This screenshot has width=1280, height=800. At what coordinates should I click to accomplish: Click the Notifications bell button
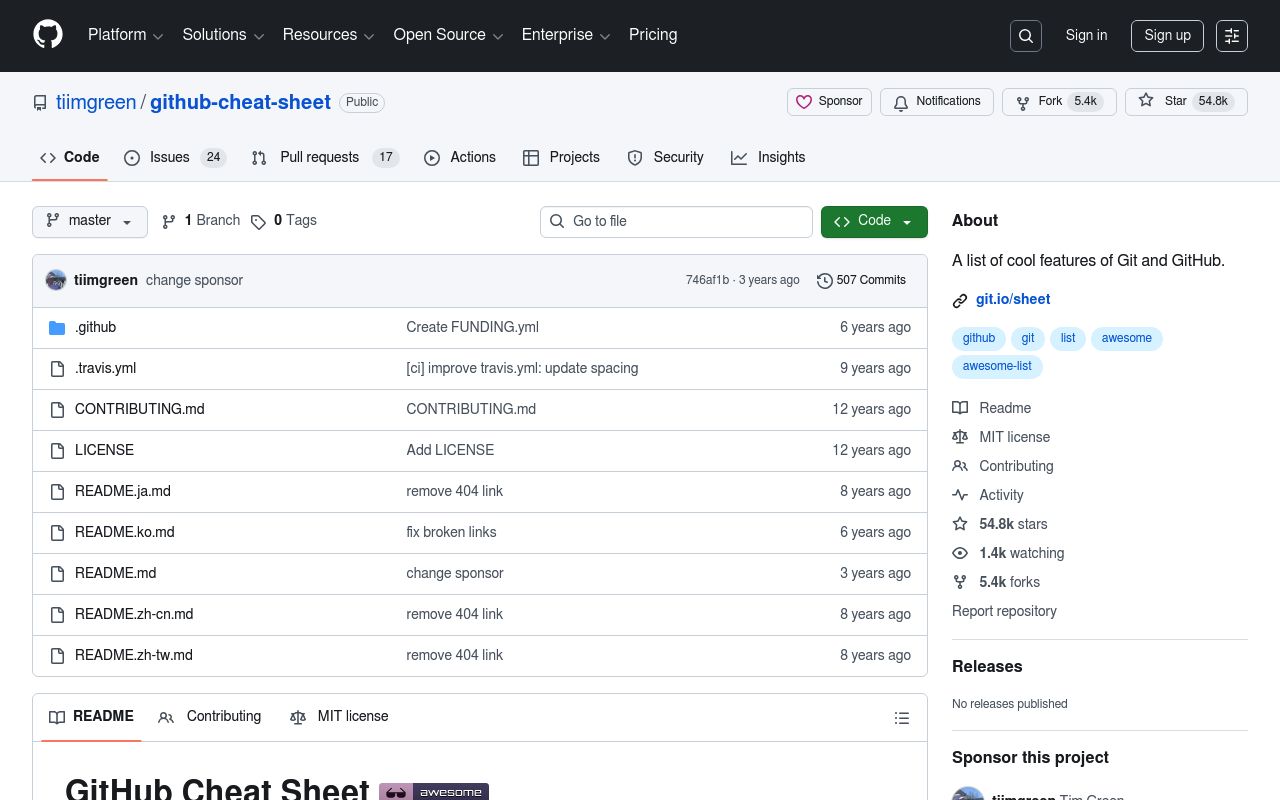pos(937,102)
